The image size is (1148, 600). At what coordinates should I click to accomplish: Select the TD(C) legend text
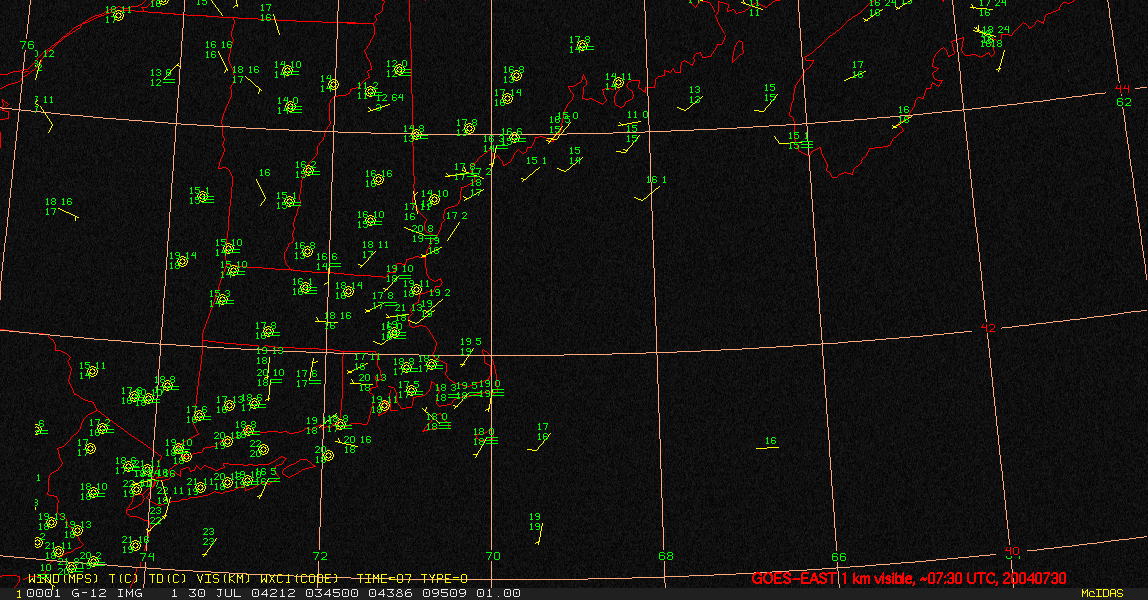[x=168, y=579]
